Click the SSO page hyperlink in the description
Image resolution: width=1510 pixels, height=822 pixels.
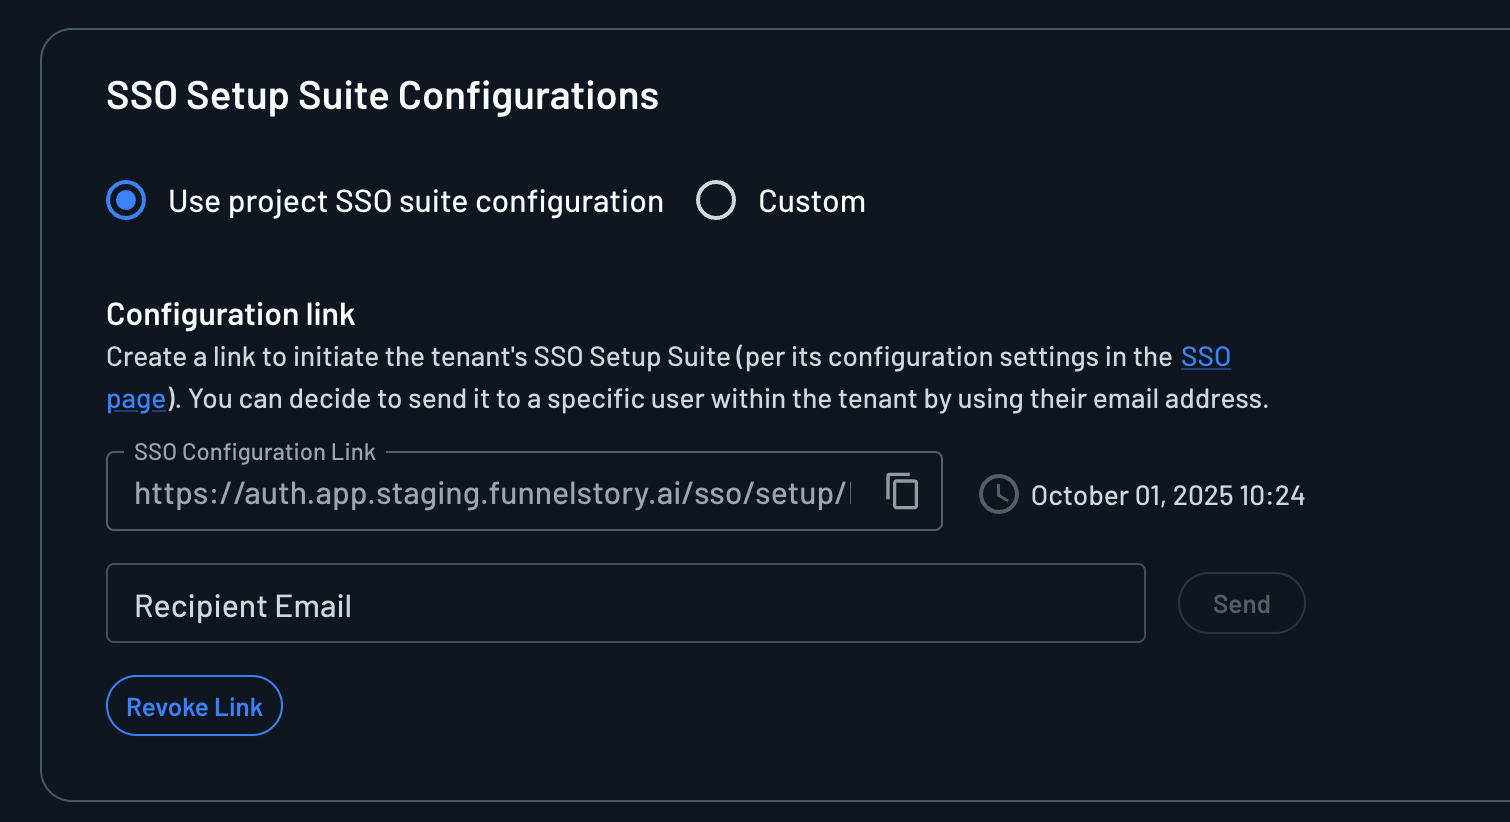pos(1205,356)
